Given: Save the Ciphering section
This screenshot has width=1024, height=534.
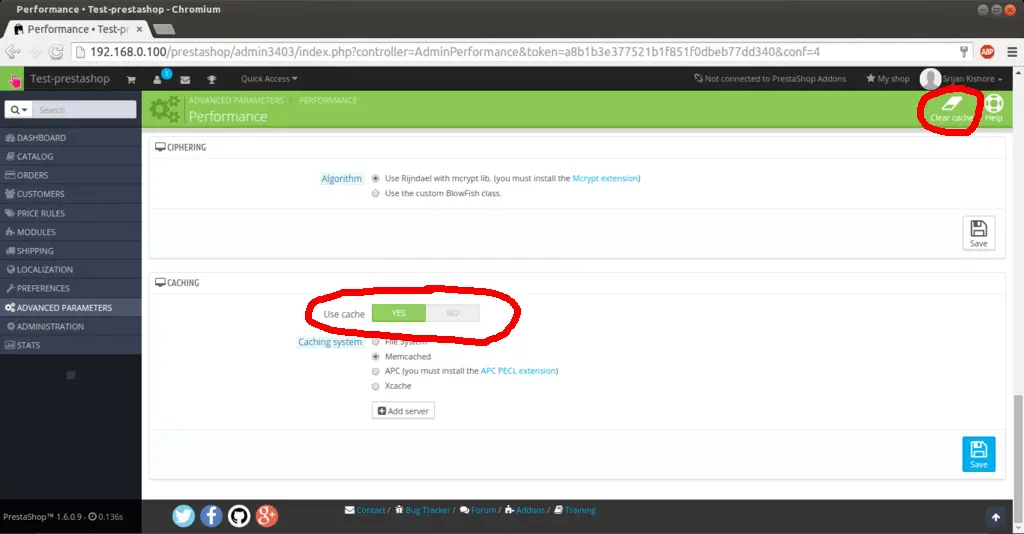Looking at the screenshot, I should tap(978, 233).
